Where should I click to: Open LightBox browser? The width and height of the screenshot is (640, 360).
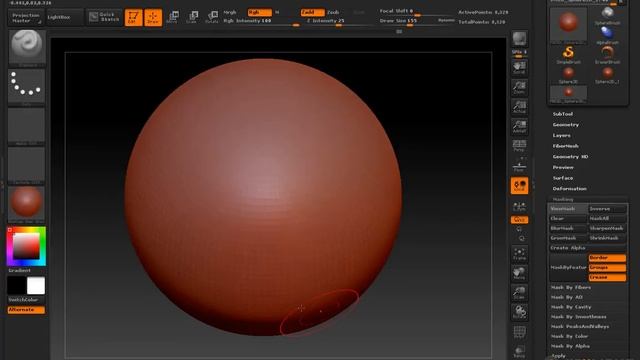click(x=64, y=18)
